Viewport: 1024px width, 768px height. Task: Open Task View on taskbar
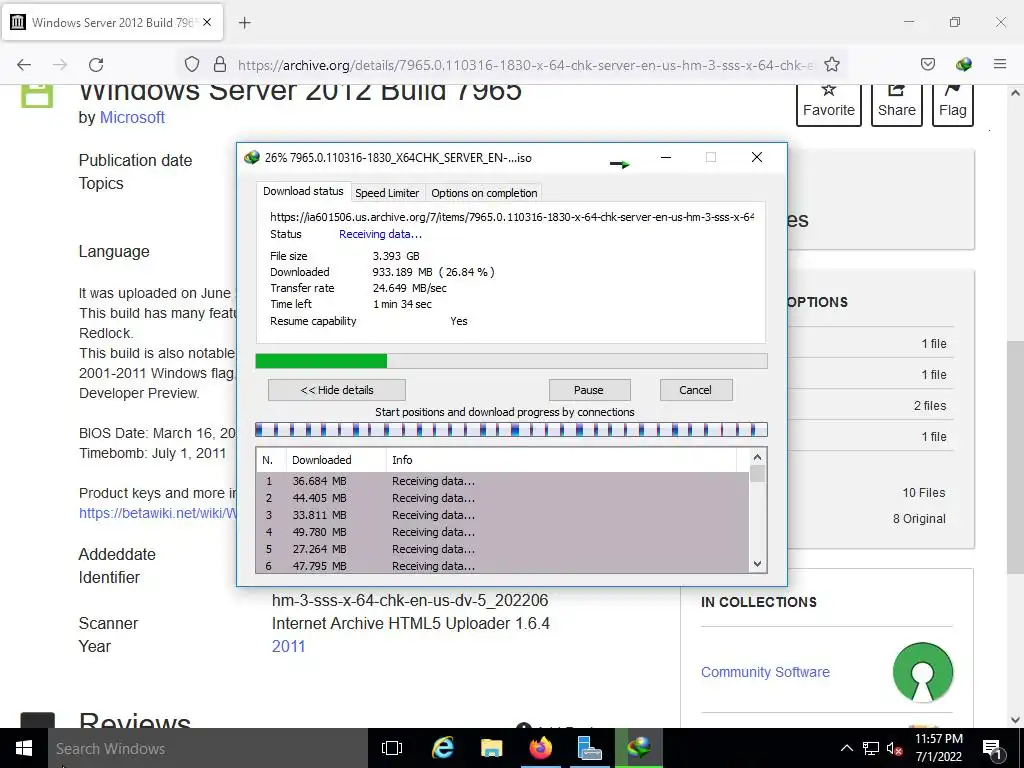tap(392, 748)
